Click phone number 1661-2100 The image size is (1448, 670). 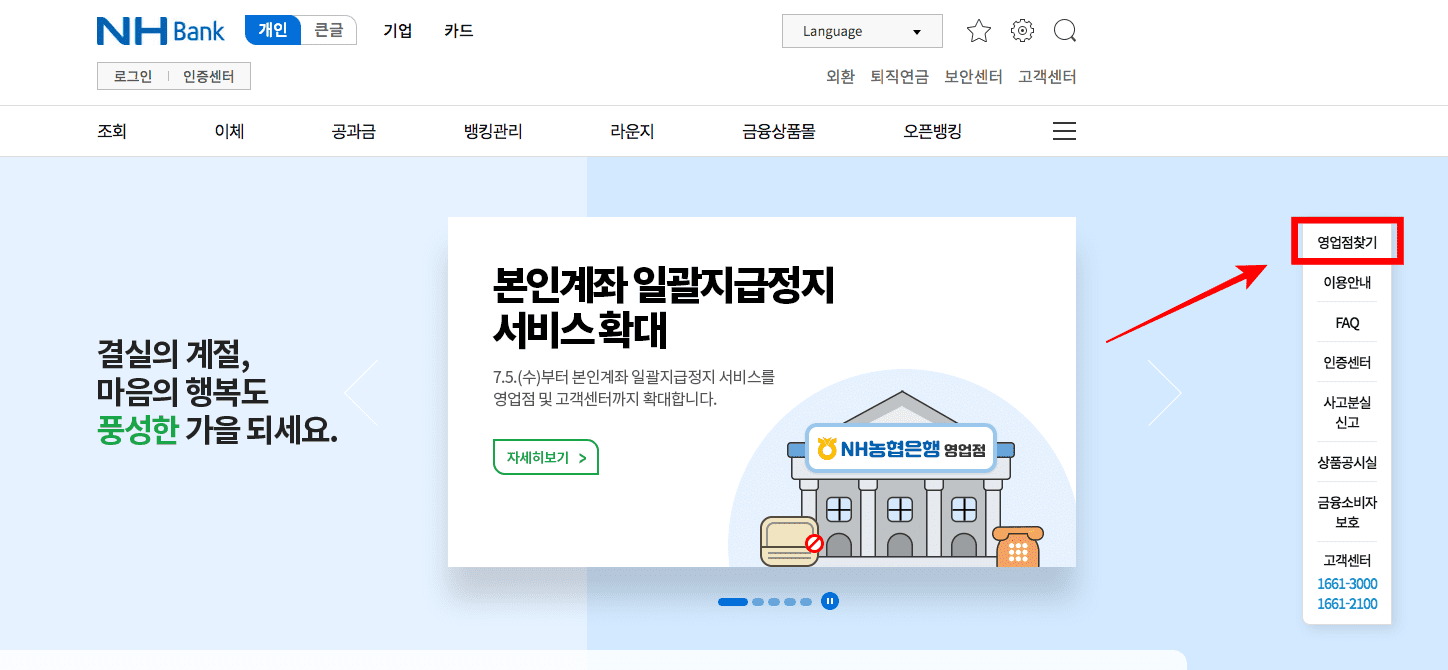pyautogui.click(x=1347, y=604)
